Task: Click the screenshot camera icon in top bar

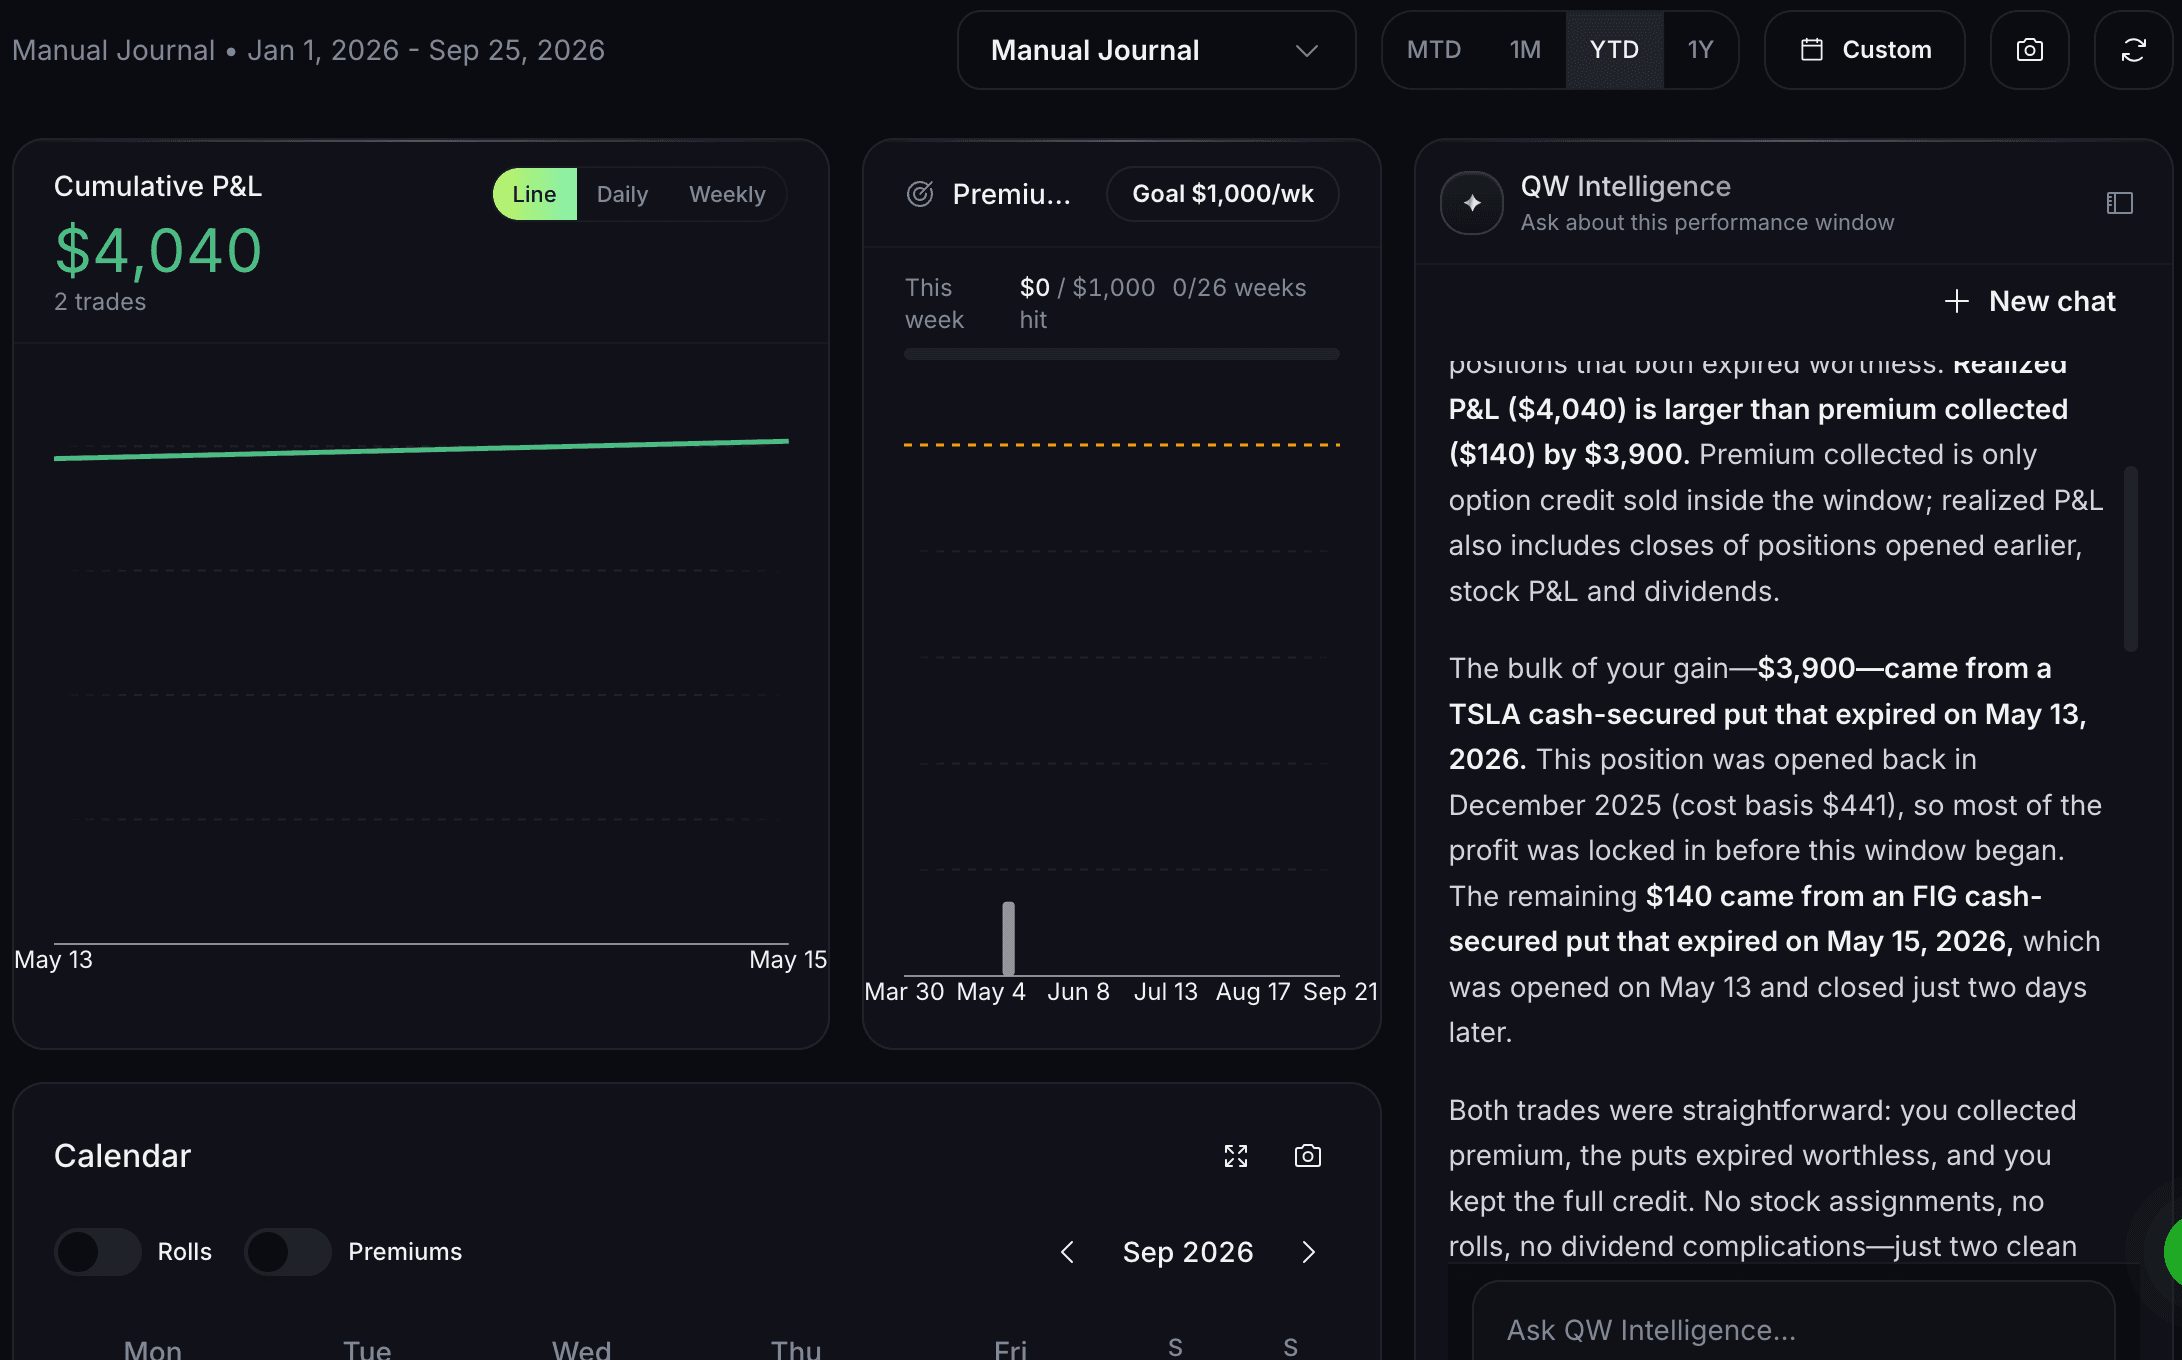Action: pyautogui.click(x=2029, y=50)
